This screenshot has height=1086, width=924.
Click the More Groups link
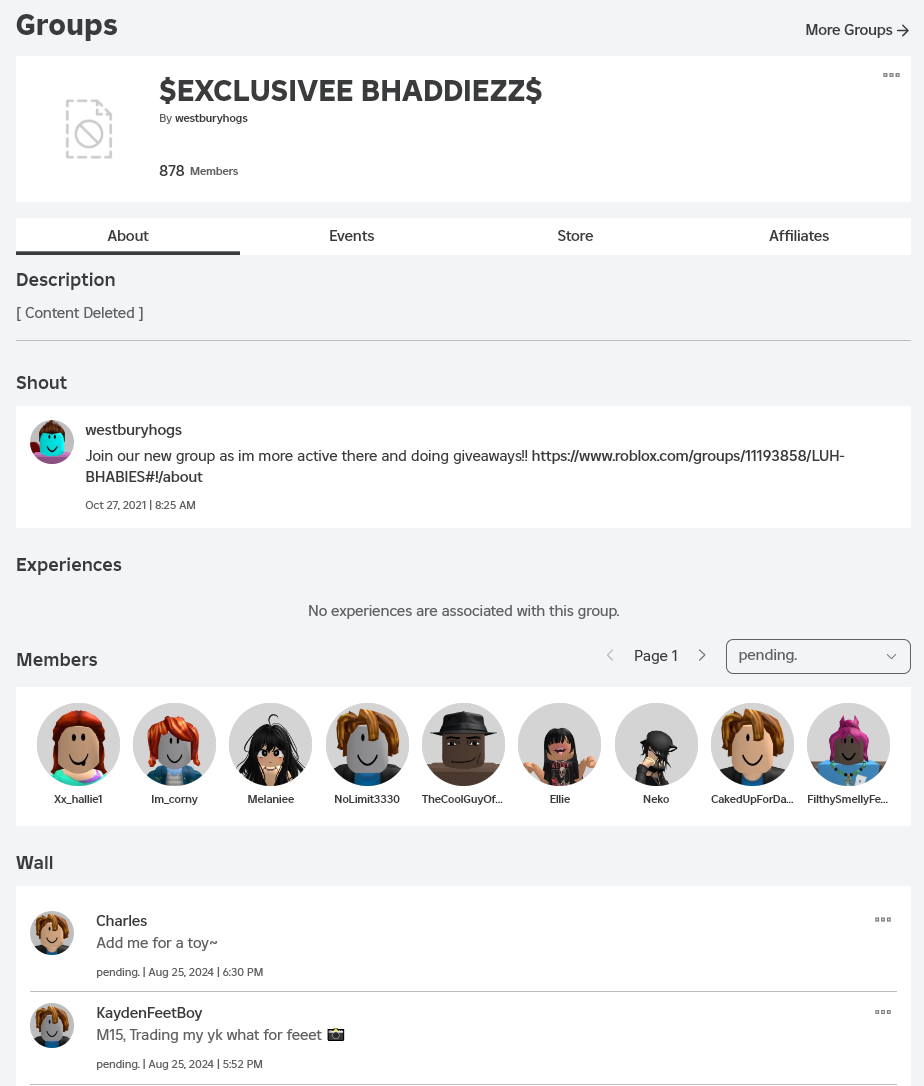point(857,30)
